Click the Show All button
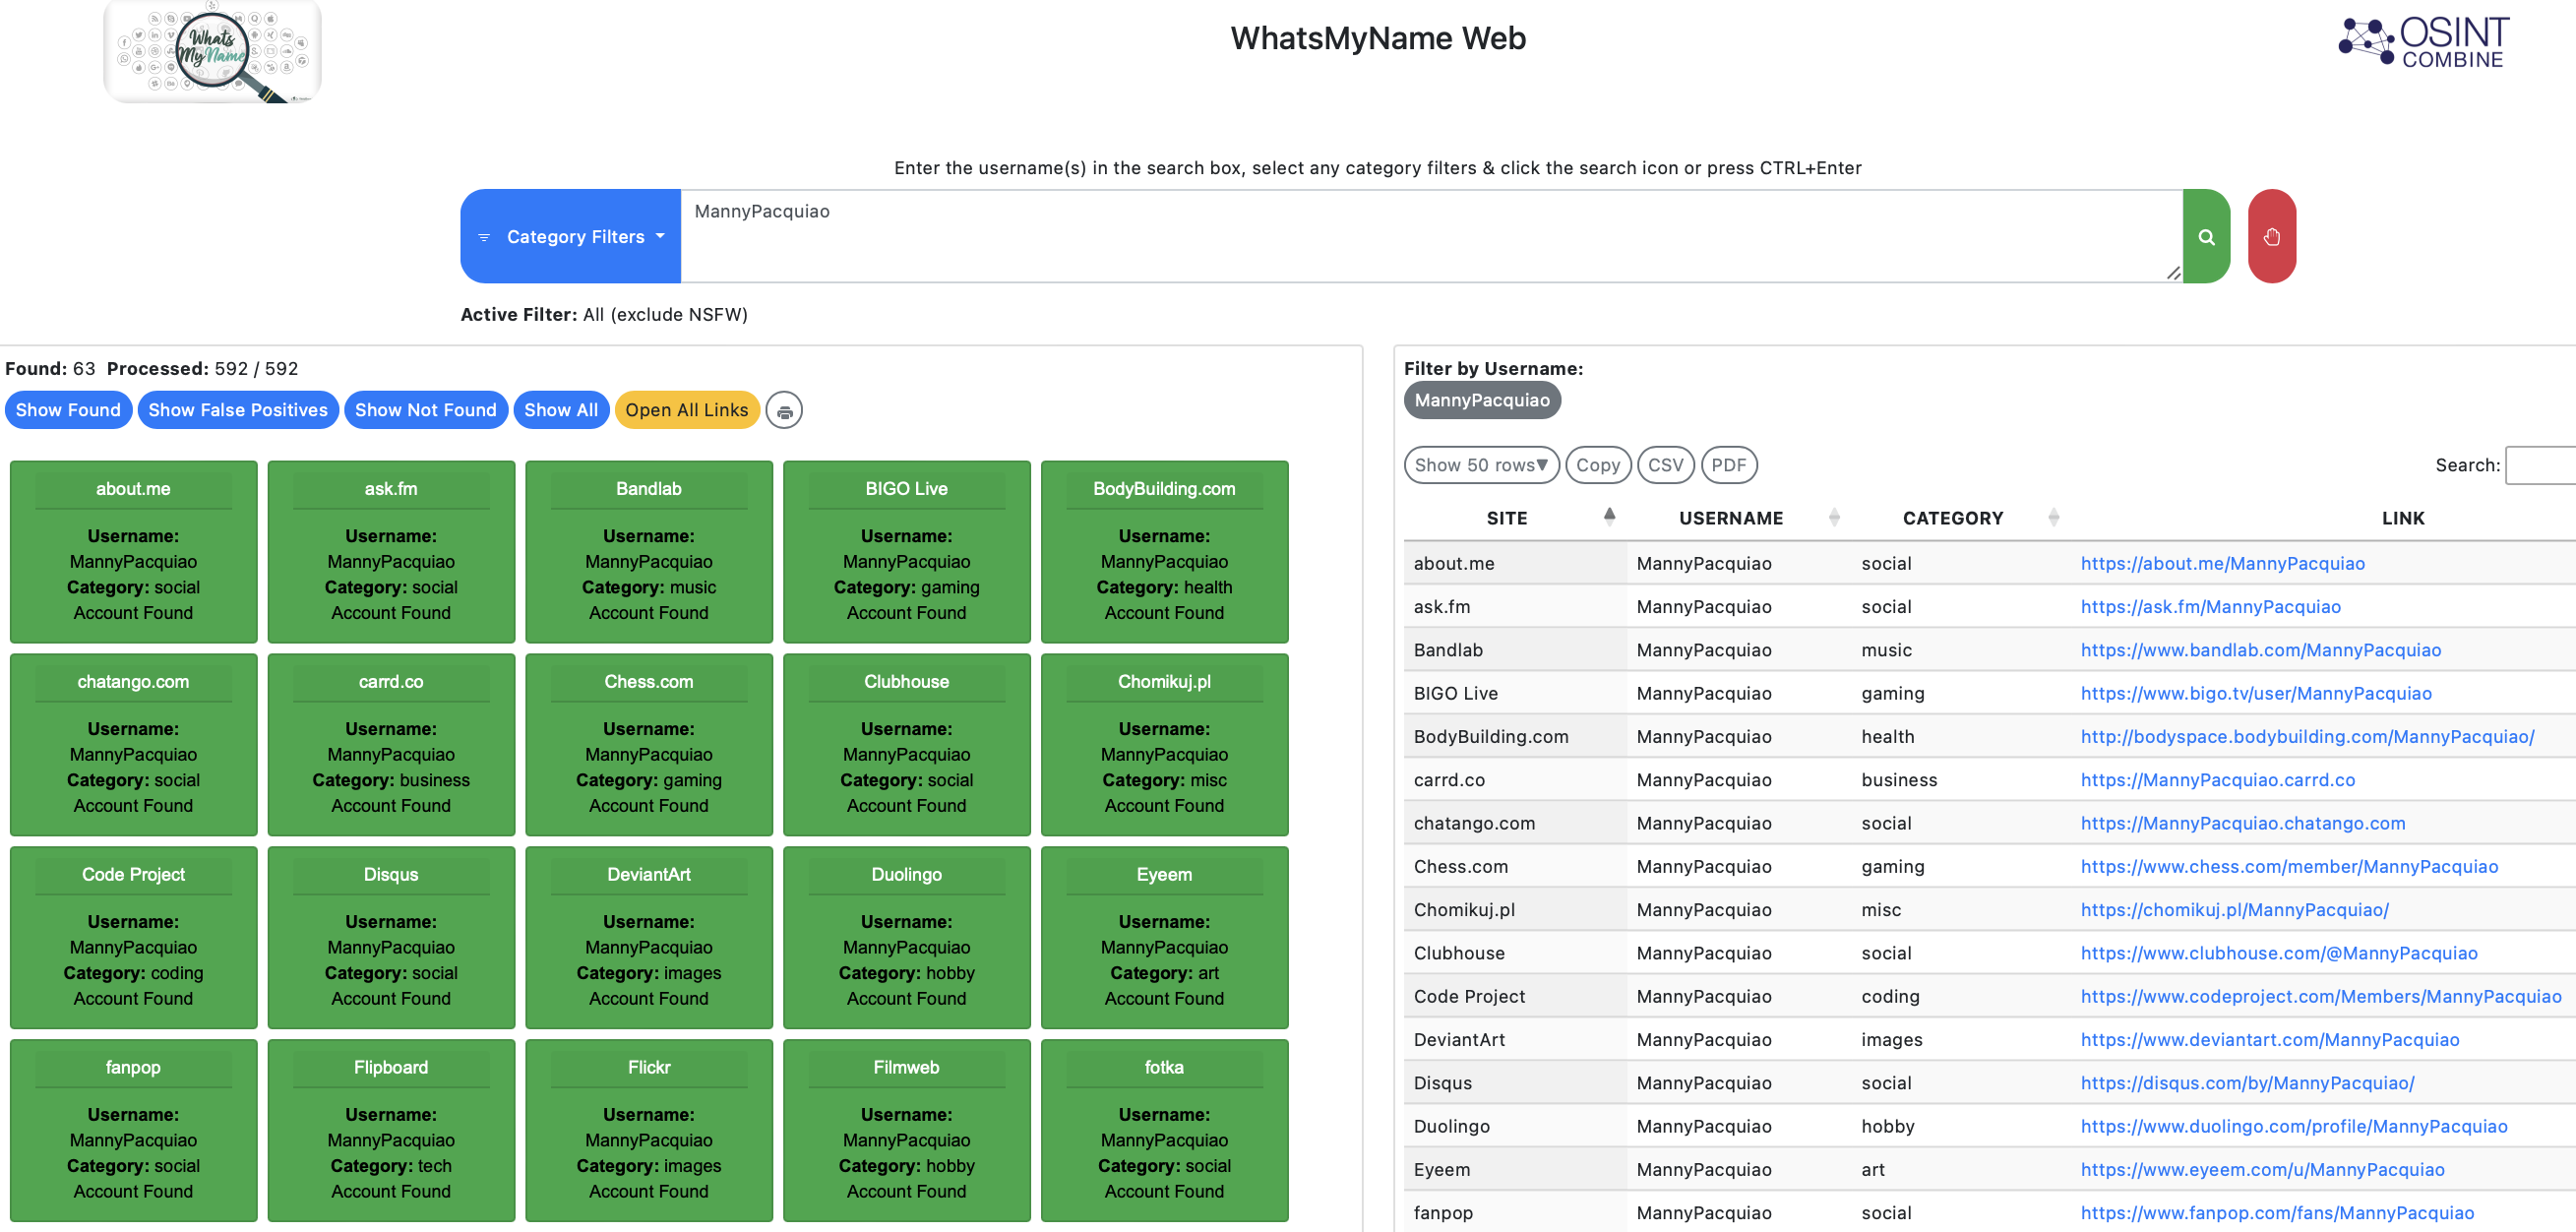The height and width of the screenshot is (1232, 2576). click(x=561, y=410)
